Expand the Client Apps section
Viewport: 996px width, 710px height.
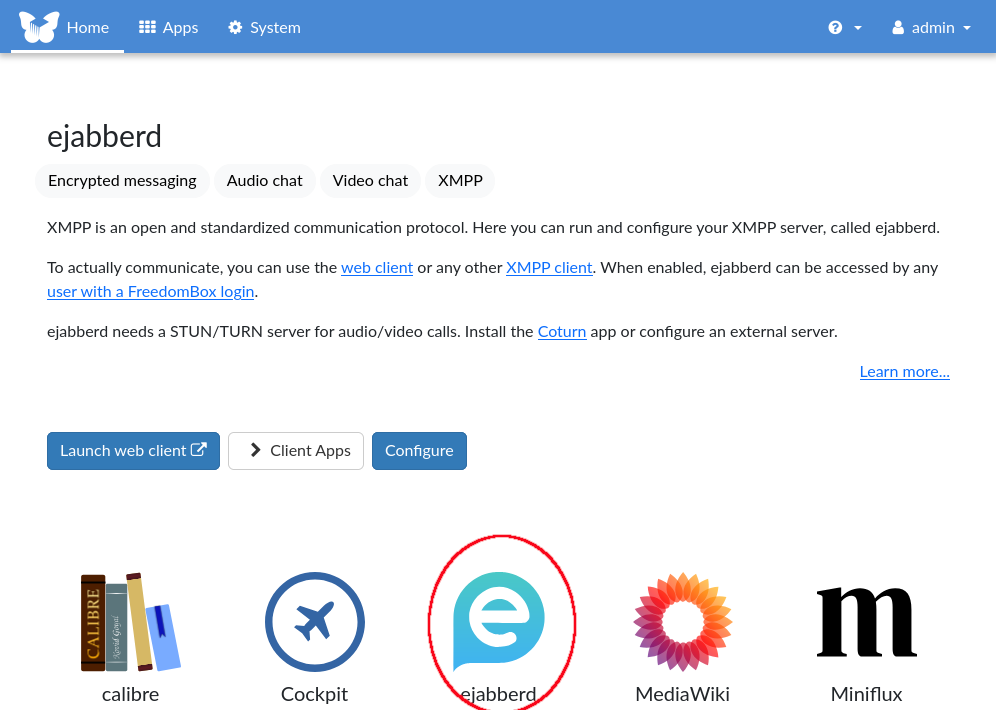pyautogui.click(x=296, y=451)
